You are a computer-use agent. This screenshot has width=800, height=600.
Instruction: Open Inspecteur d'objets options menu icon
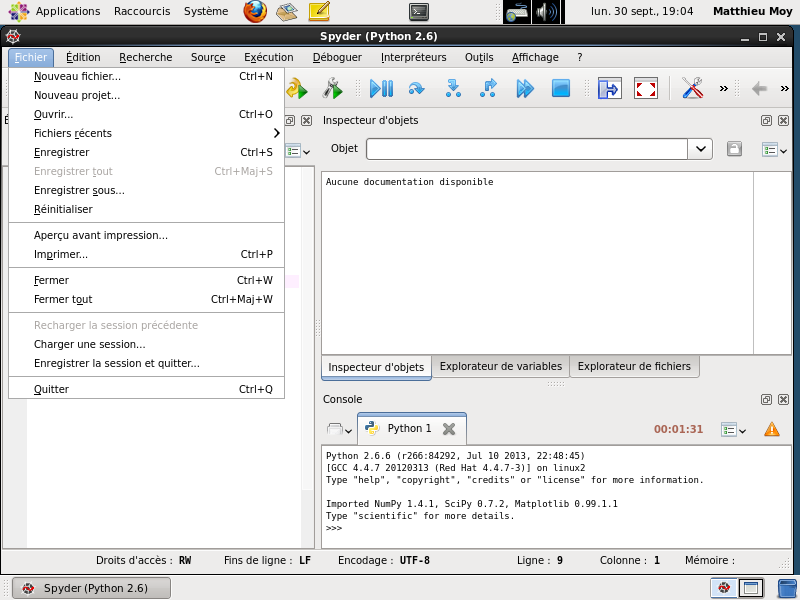(774, 149)
